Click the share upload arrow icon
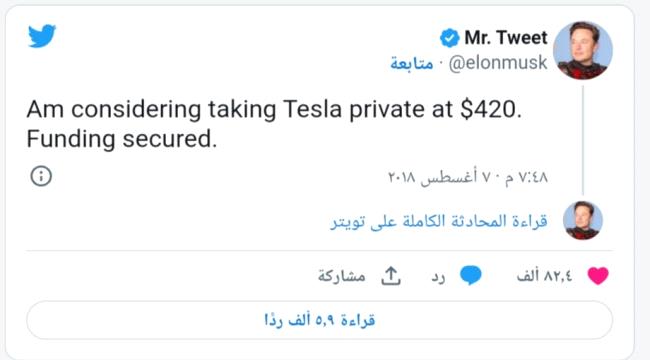Viewport: 650px width, 360px height. (x=391, y=276)
